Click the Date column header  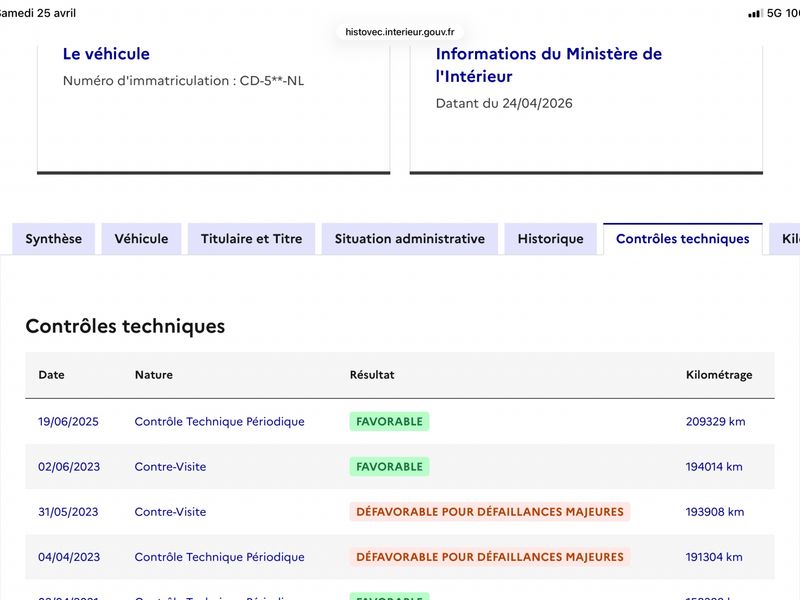[52, 375]
